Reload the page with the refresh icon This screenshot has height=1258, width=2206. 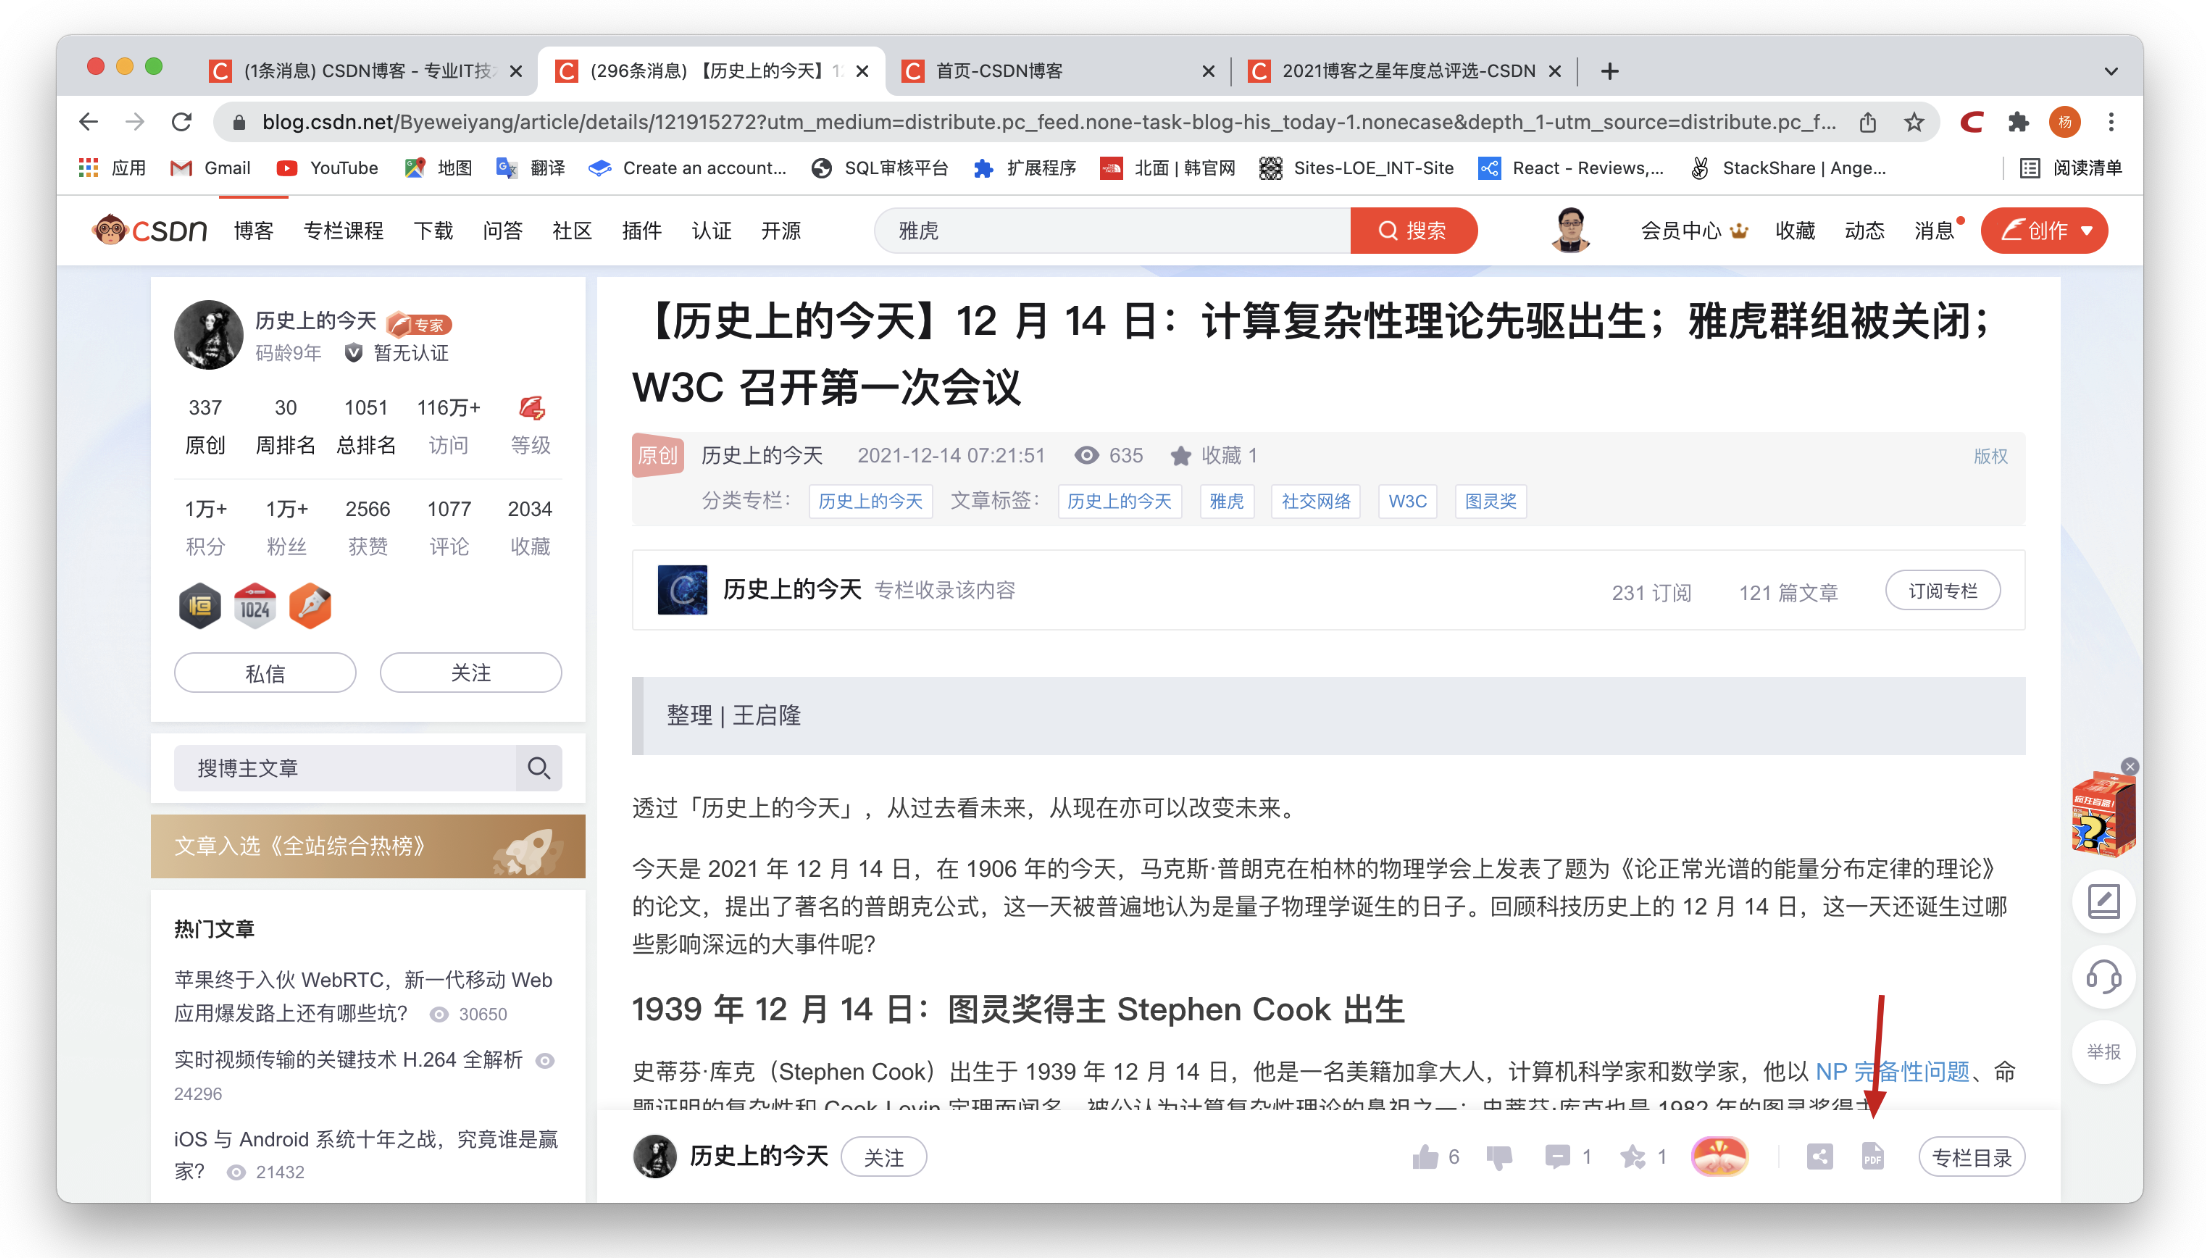(181, 122)
